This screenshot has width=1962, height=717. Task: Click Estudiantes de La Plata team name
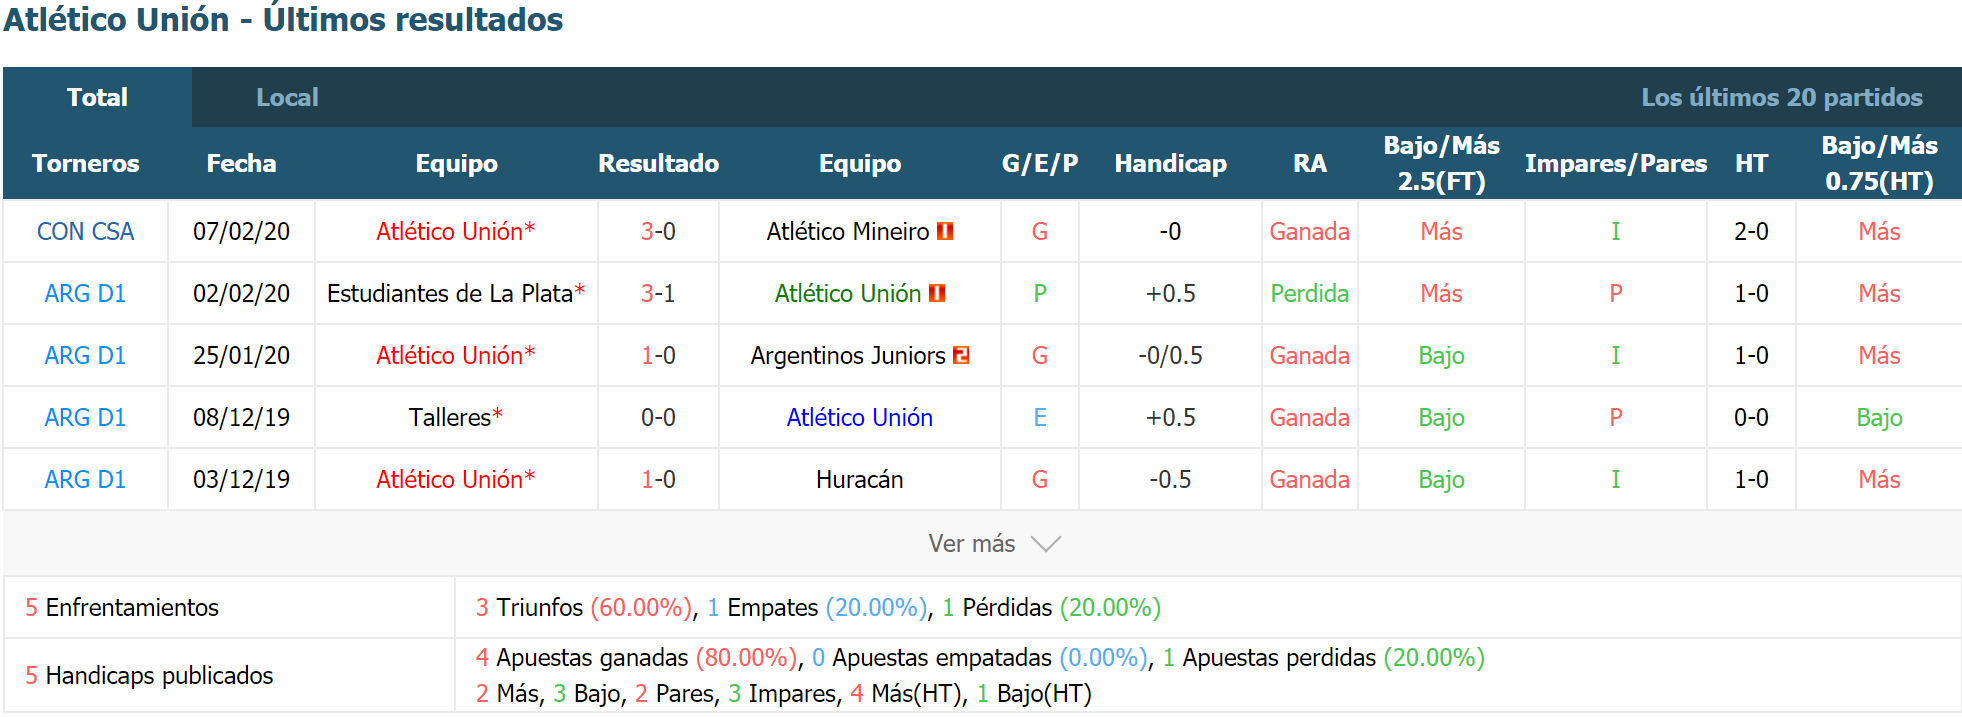[x=450, y=293]
